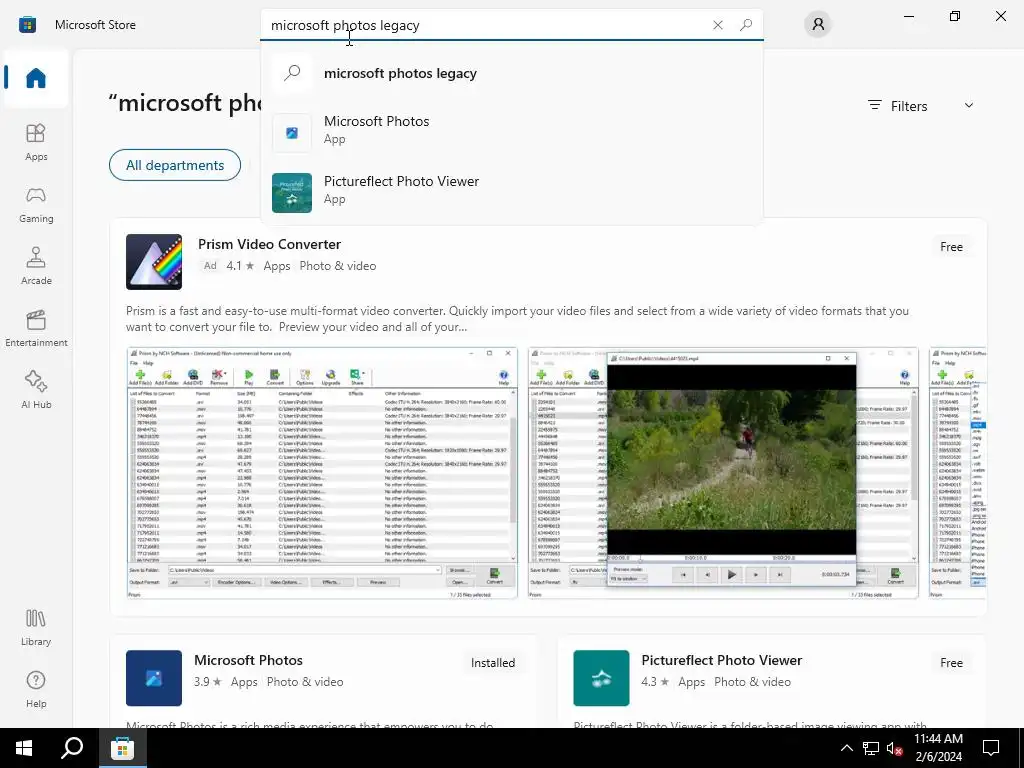Click the muted volume tray icon

[x=894, y=748]
